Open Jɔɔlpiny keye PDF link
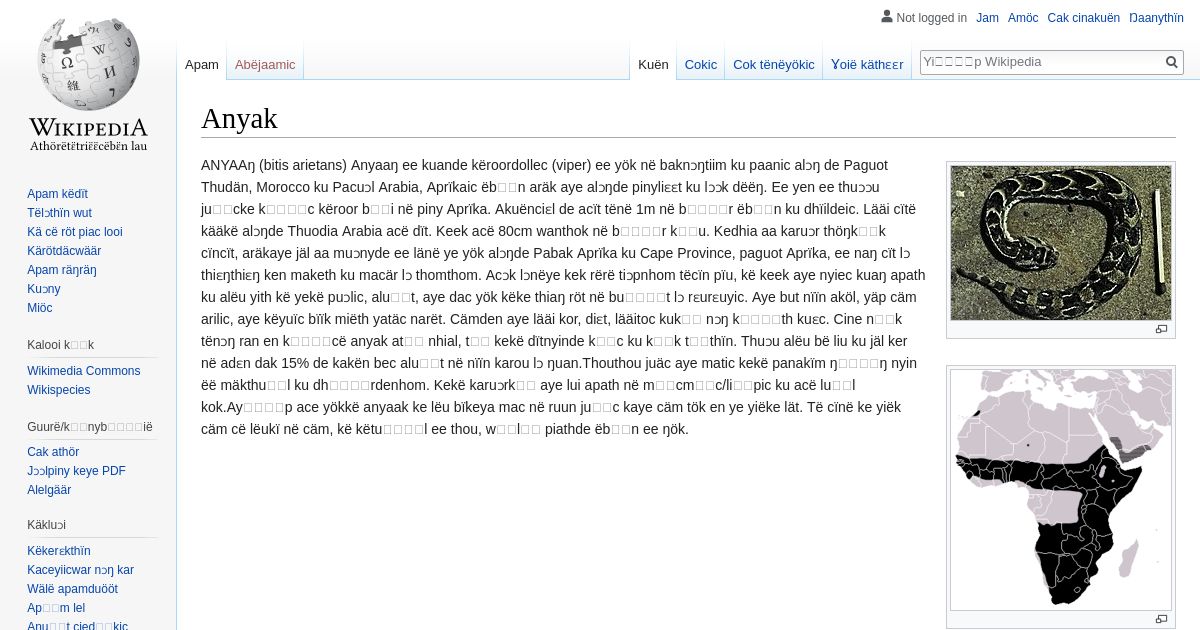This screenshot has height=630, width=1200. point(76,471)
